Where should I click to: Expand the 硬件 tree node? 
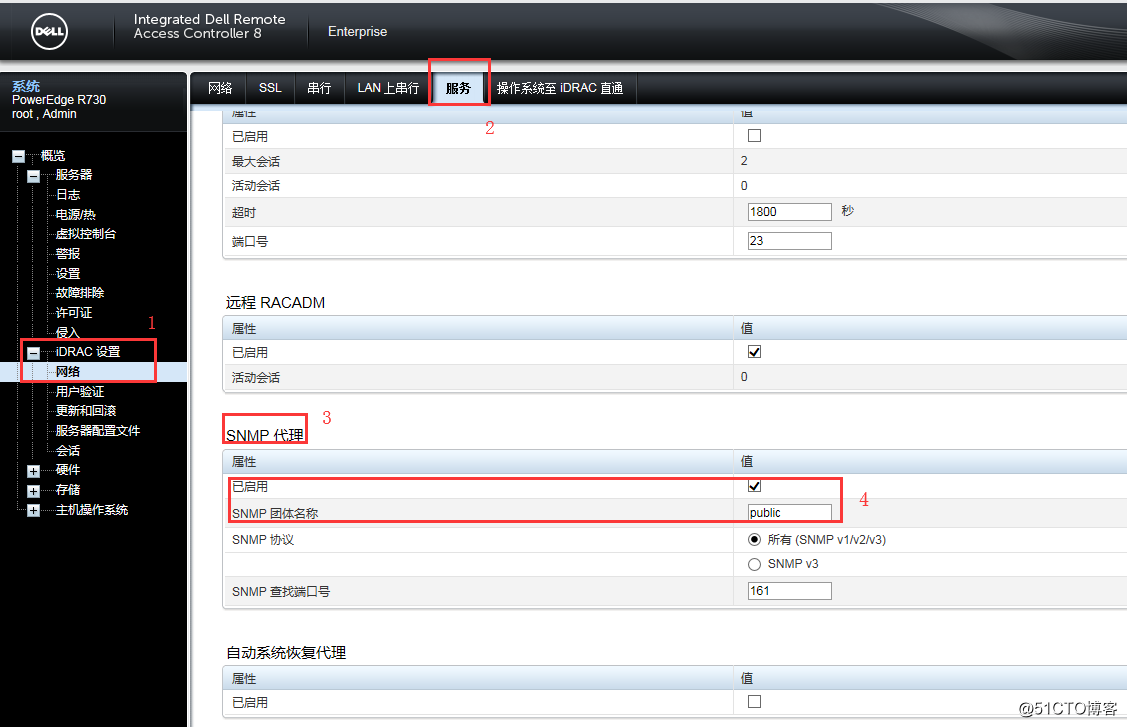point(33,471)
